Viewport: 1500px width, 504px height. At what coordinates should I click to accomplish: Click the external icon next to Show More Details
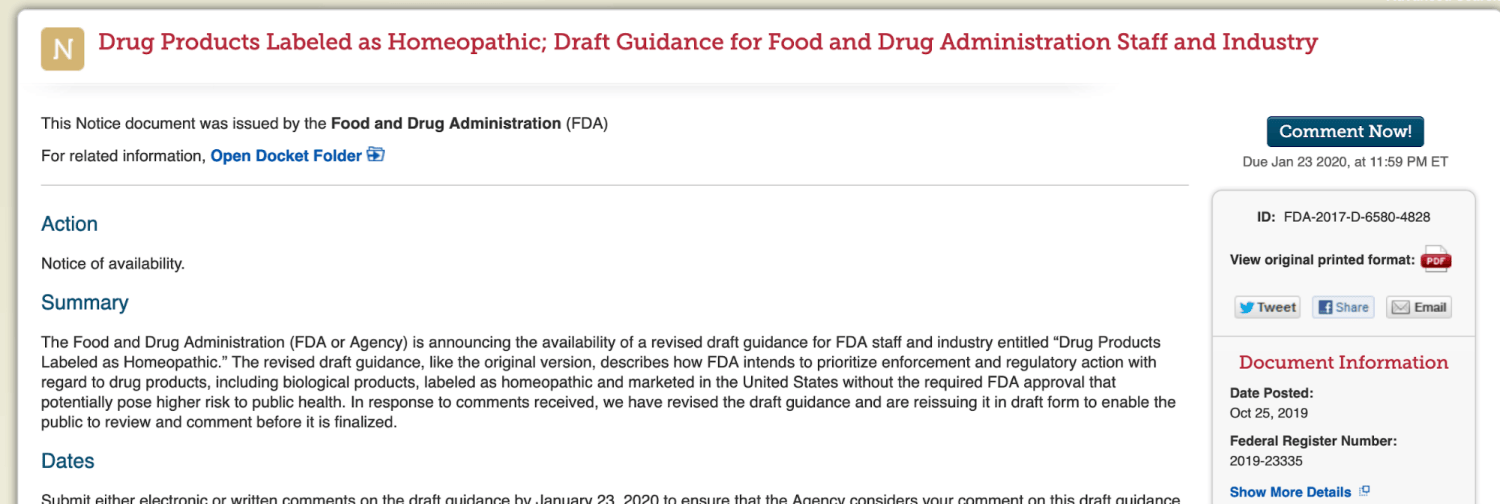coord(1365,492)
